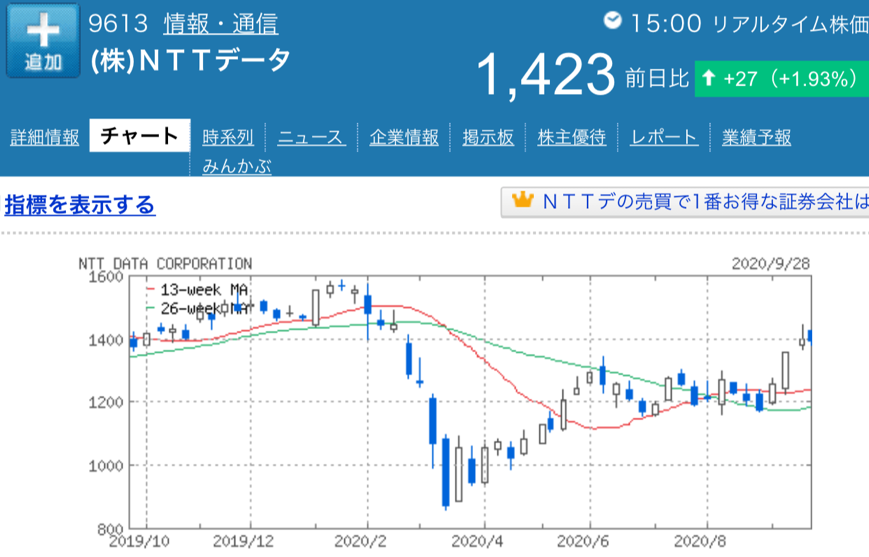Open the ニュース tab
The image size is (869, 557).
(311, 137)
